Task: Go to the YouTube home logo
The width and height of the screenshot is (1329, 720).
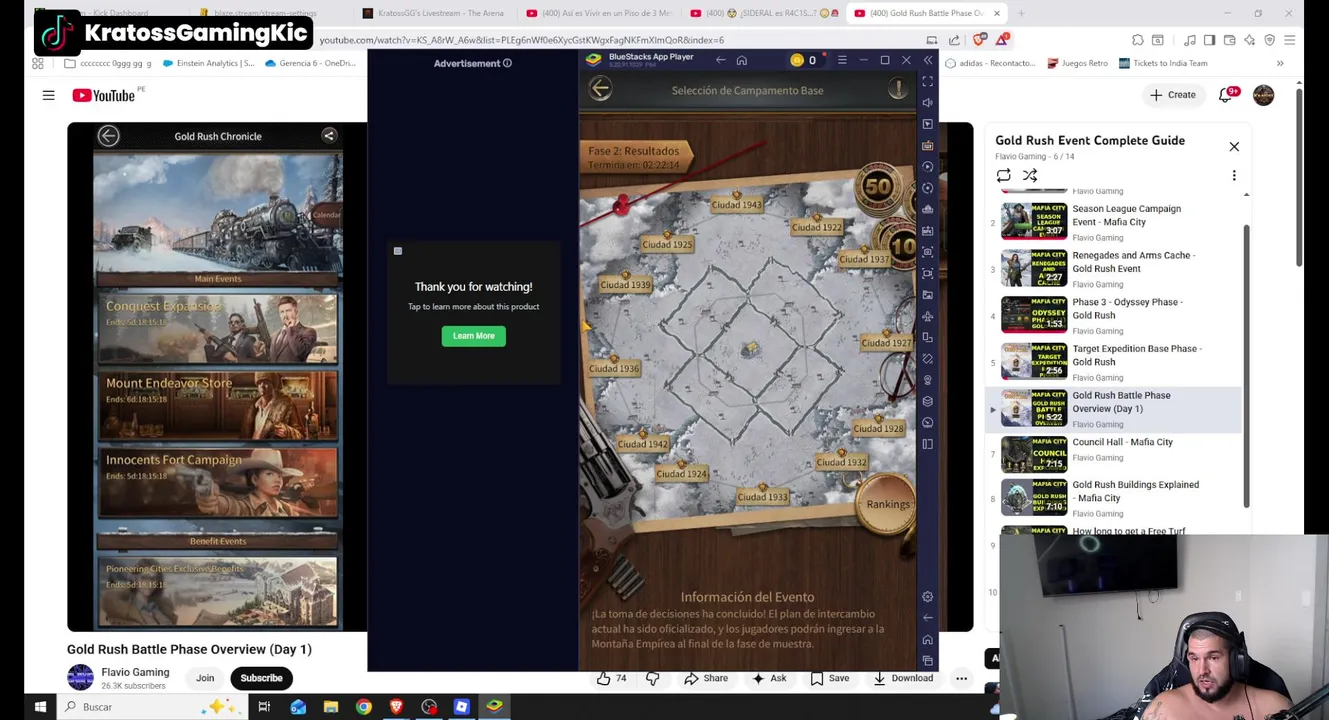Action: pos(104,95)
